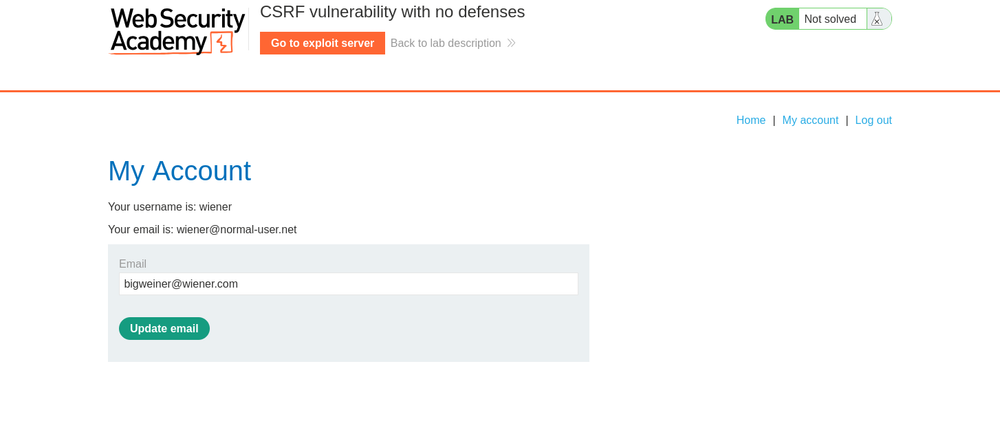
Task: Click the "Not solved" status label
Action: pos(830,19)
